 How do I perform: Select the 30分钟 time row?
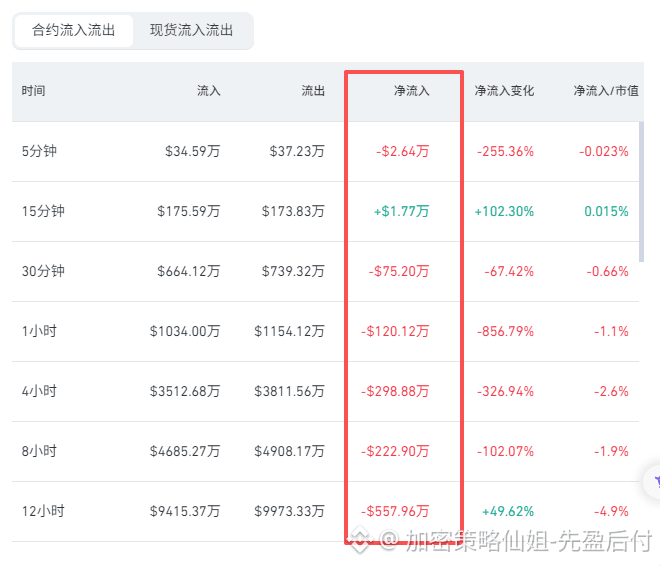[x=325, y=271]
